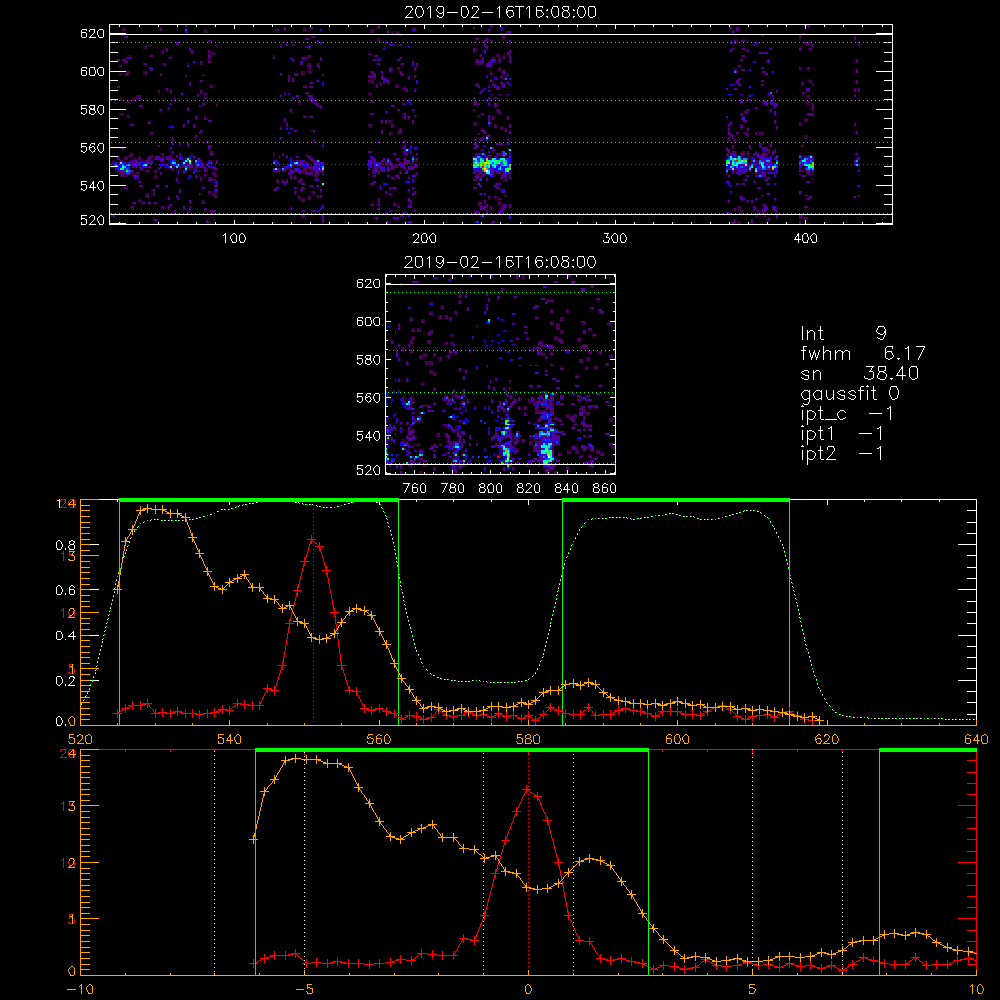
Task: Click the thick green bar spanning 585 to 615
Action: [x=676, y=500]
